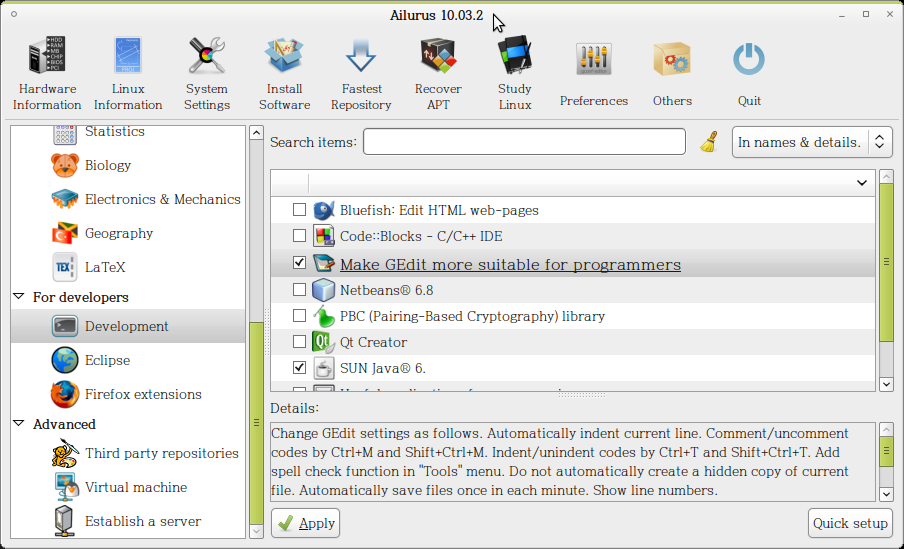904x549 pixels.
Task: Focus the Search items input field
Action: tap(524, 142)
